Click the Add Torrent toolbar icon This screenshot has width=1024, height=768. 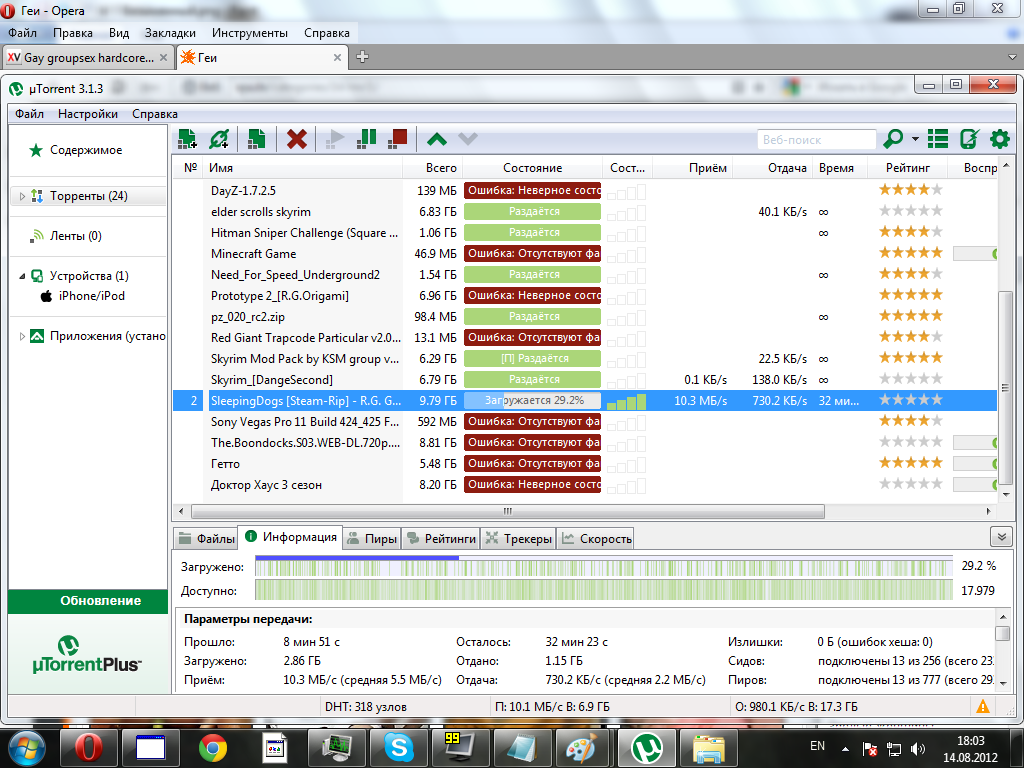coord(187,138)
